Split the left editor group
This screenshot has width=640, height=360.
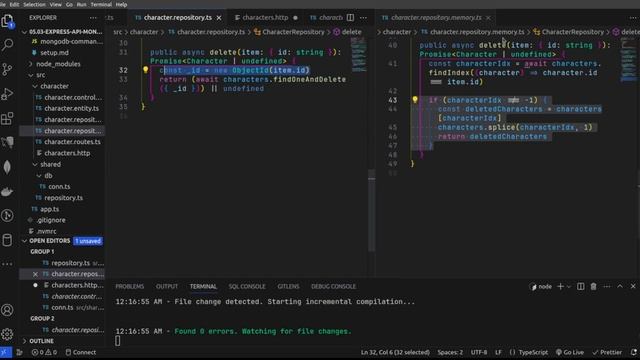click(350, 18)
